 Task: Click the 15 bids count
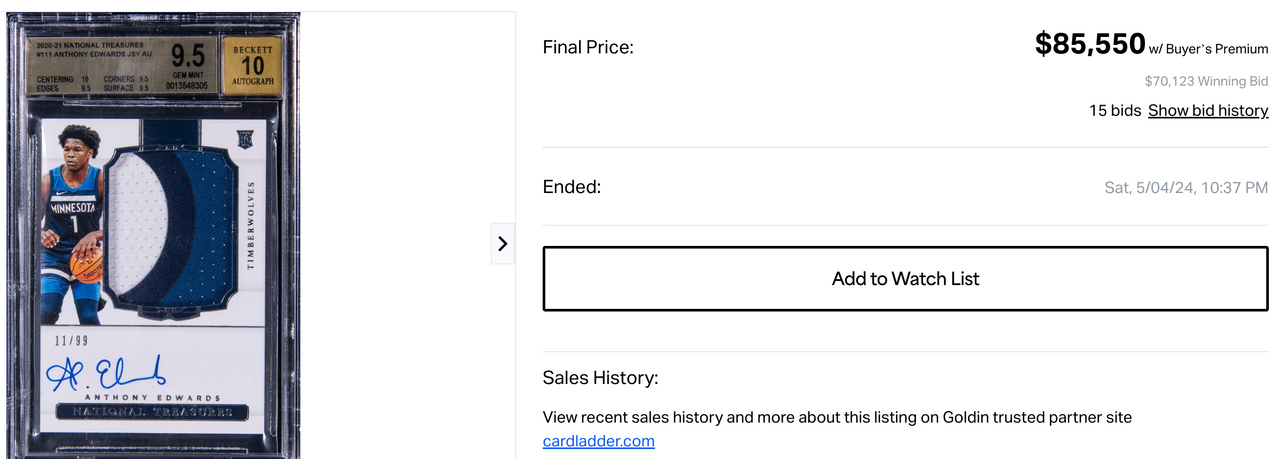pyautogui.click(x=1115, y=111)
